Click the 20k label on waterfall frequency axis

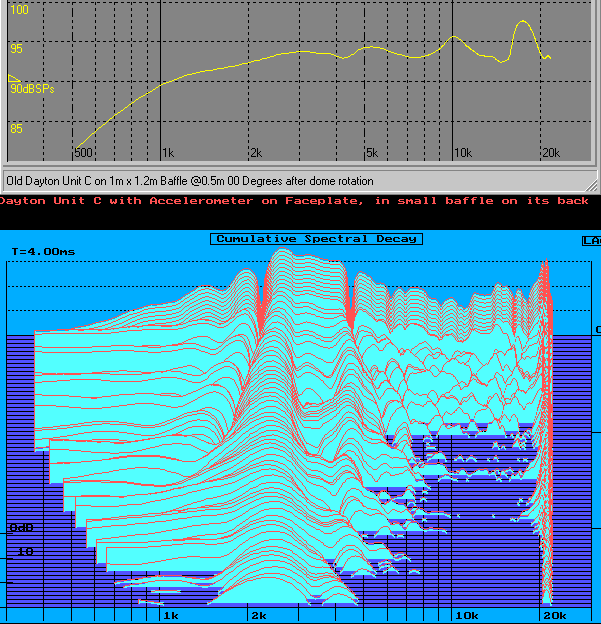[x=555, y=615]
